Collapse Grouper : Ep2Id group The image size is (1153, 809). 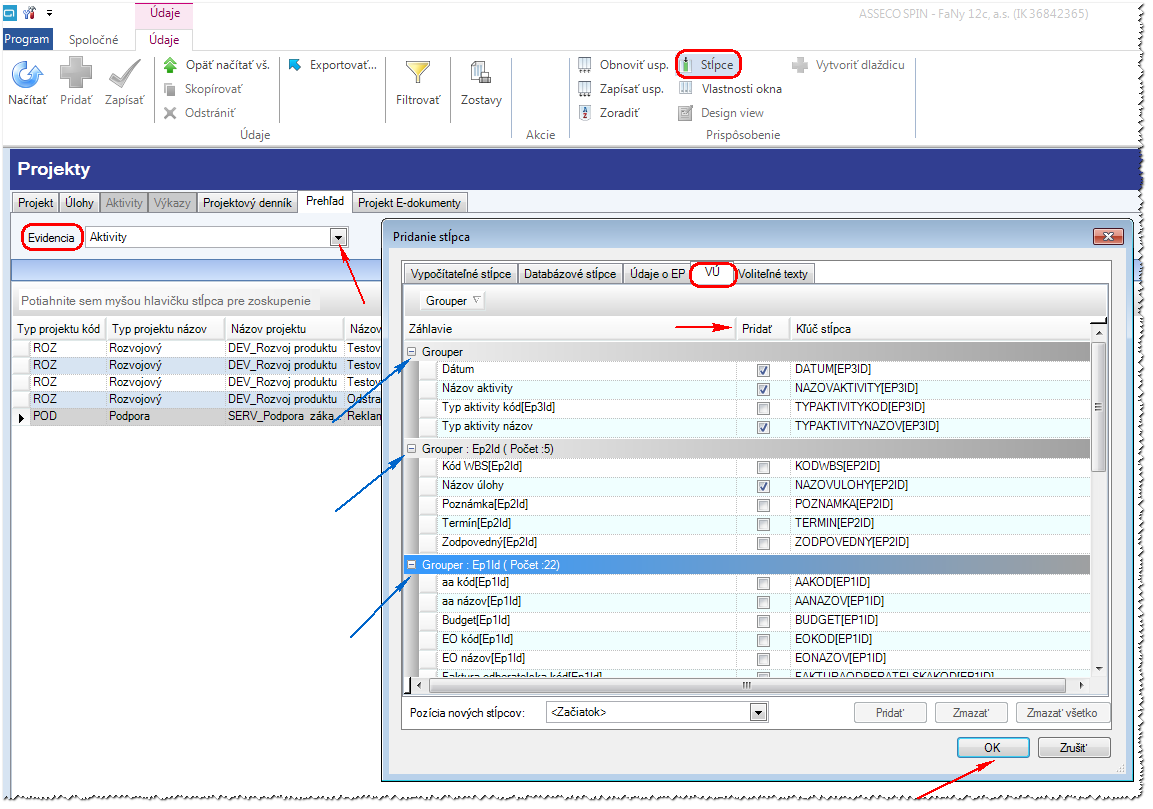tap(412, 449)
